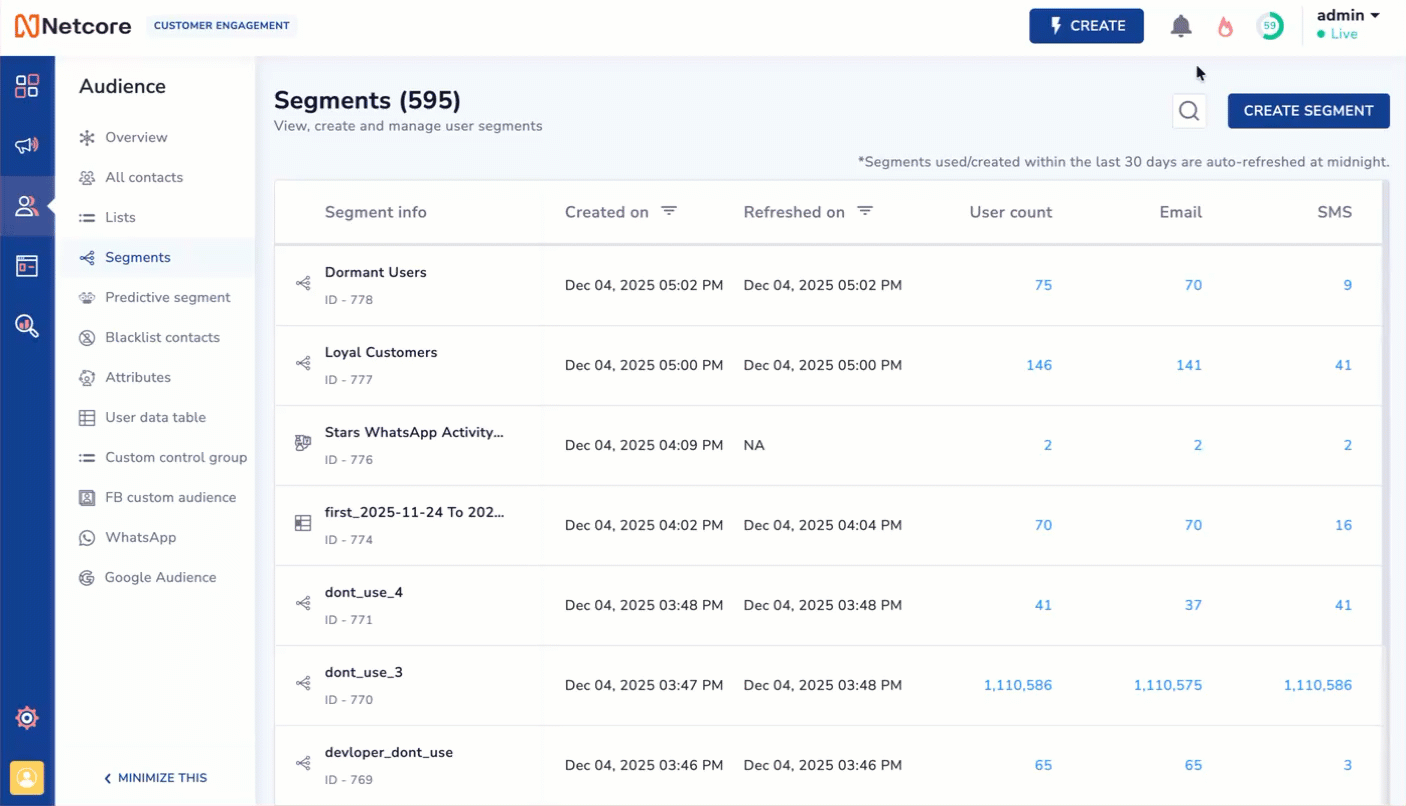Select the campaigns megaphone icon

(27, 145)
